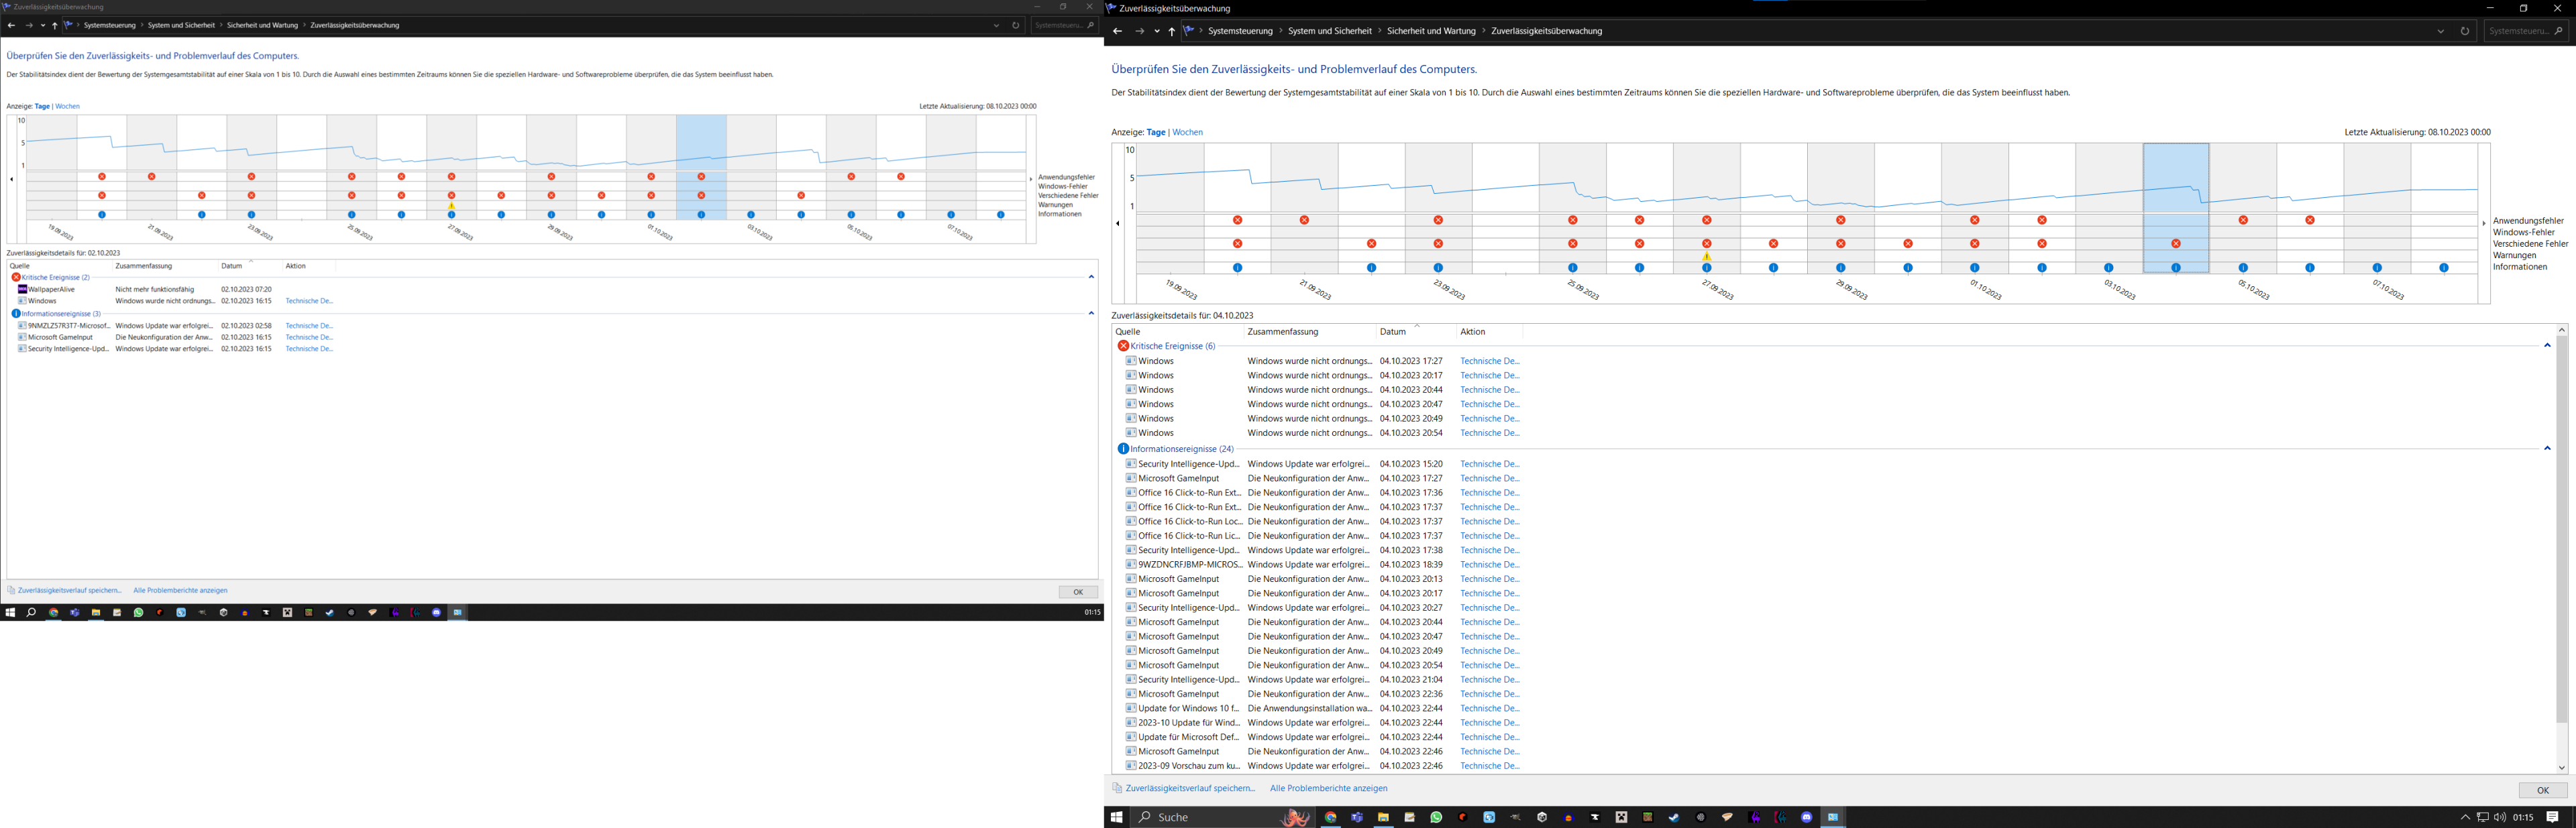The width and height of the screenshot is (2576, 828).
Task: Sort by Datum column in the 04.10.2023 list
Action: pos(1392,332)
